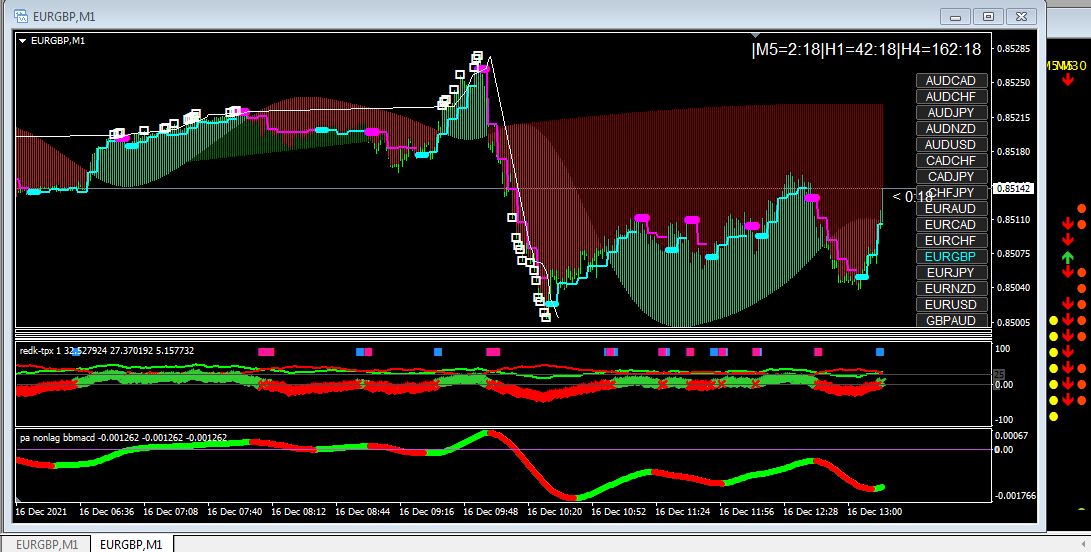Select the AUDNZD symbol button
Image resolution: width=1091 pixels, height=552 pixels.
[x=951, y=129]
